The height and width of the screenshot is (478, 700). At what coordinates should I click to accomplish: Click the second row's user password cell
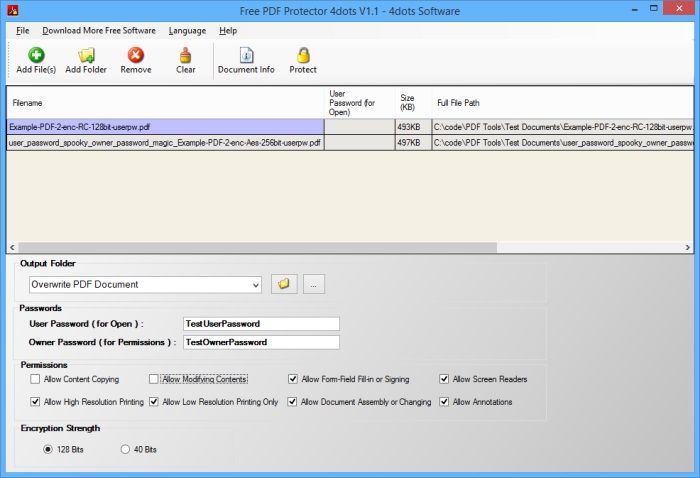360,143
